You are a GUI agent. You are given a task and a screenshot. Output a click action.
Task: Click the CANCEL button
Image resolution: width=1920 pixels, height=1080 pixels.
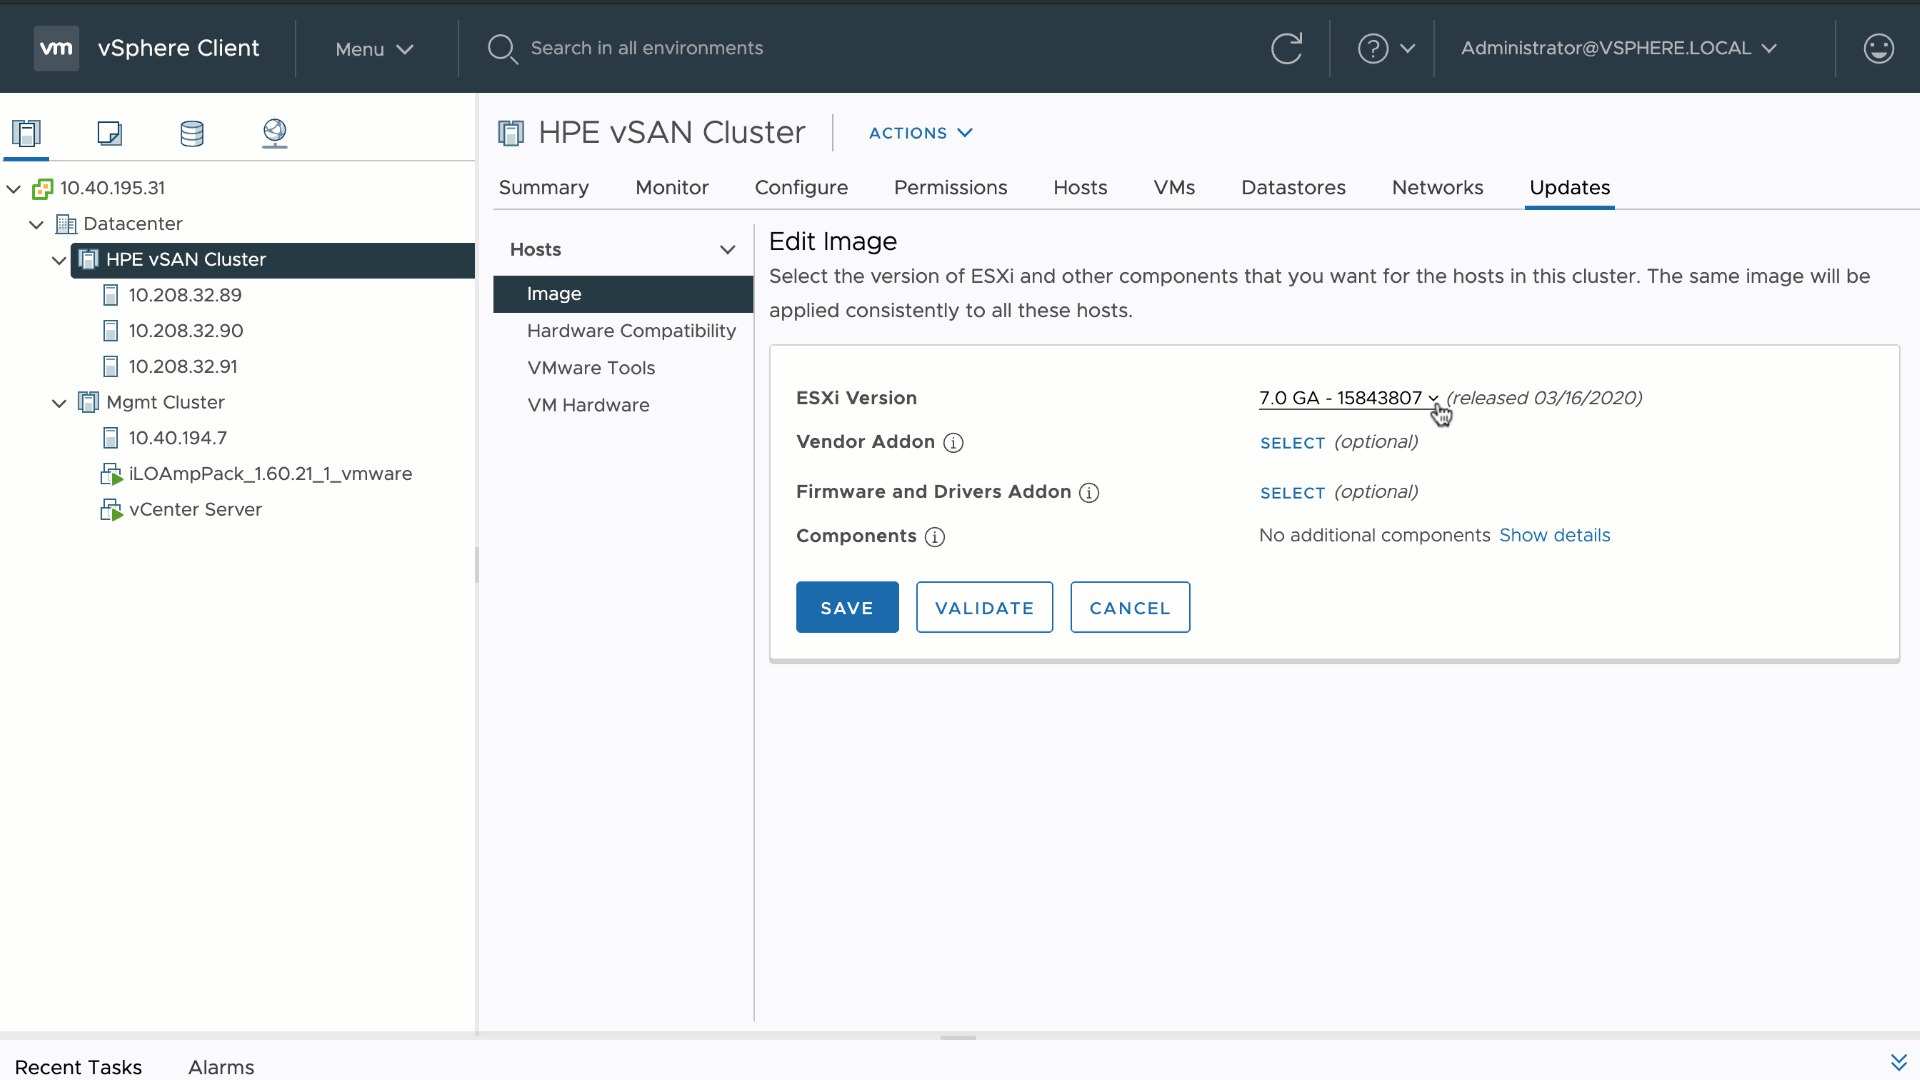1130,607
